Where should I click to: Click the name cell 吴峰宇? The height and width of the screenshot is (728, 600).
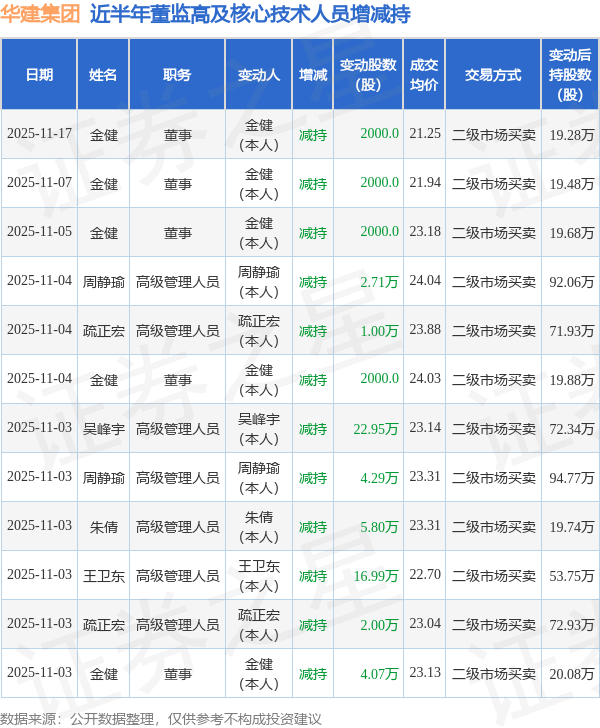104,429
